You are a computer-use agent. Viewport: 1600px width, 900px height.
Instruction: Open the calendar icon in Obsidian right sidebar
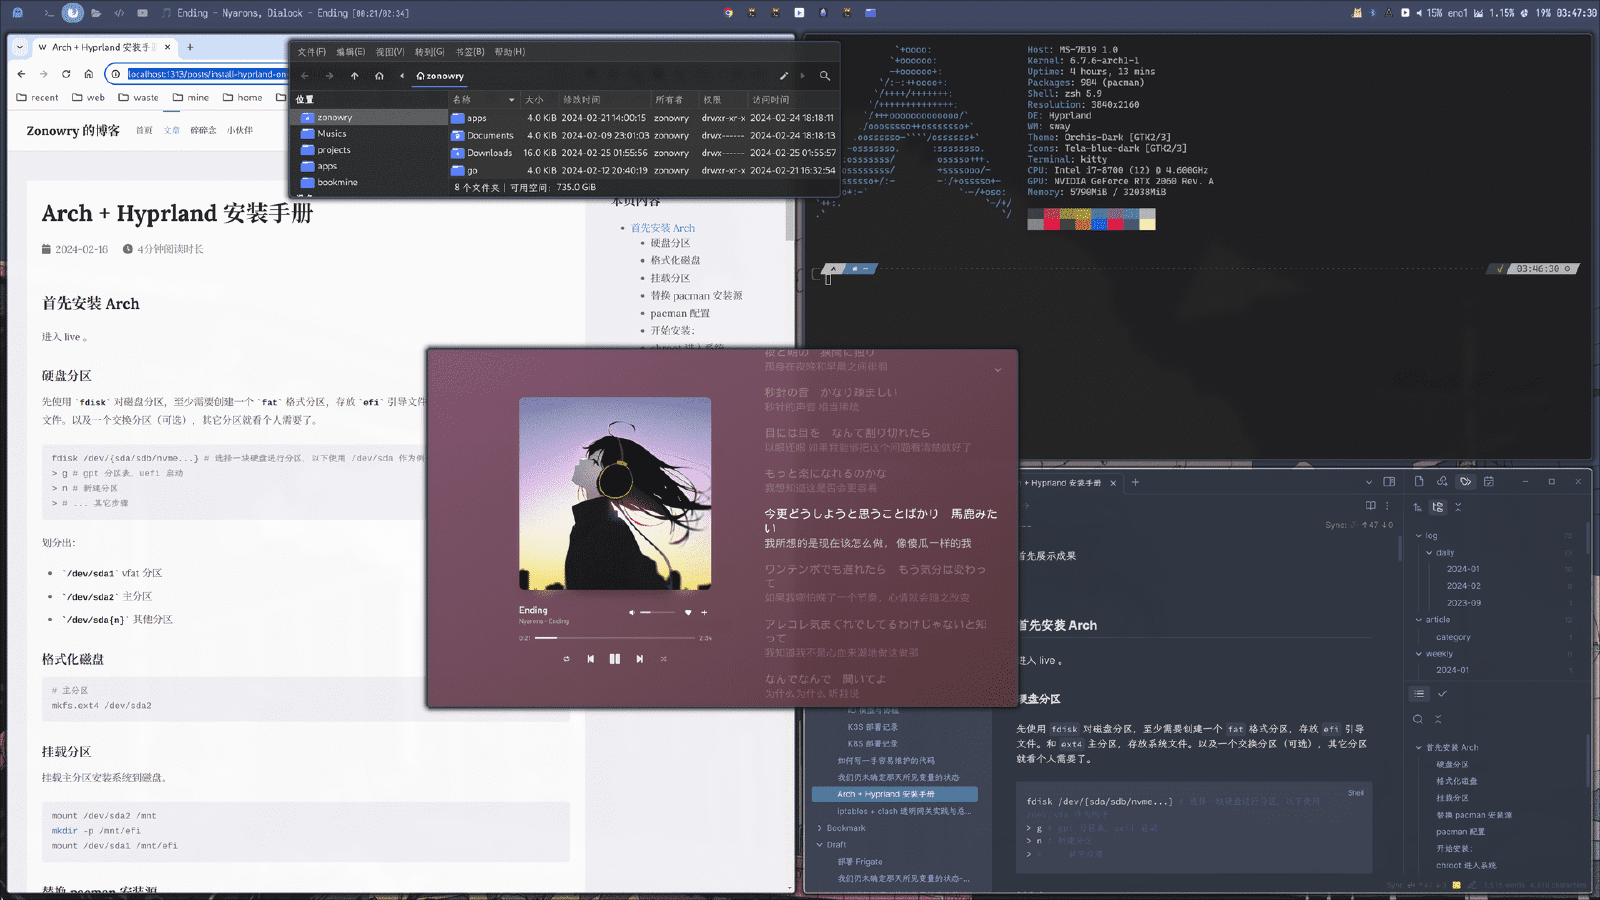click(1489, 482)
